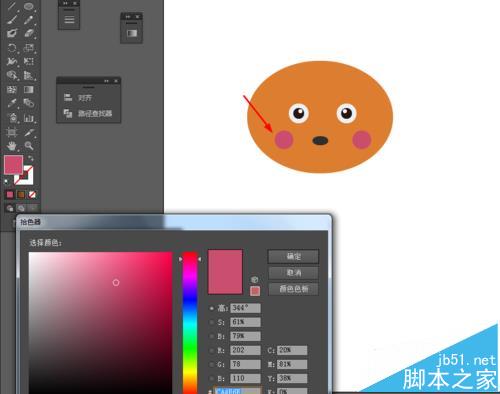Expand the gradient mini panel double arrows
The width and height of the screenshot is (500, 394).
click(x=128, y=16)
